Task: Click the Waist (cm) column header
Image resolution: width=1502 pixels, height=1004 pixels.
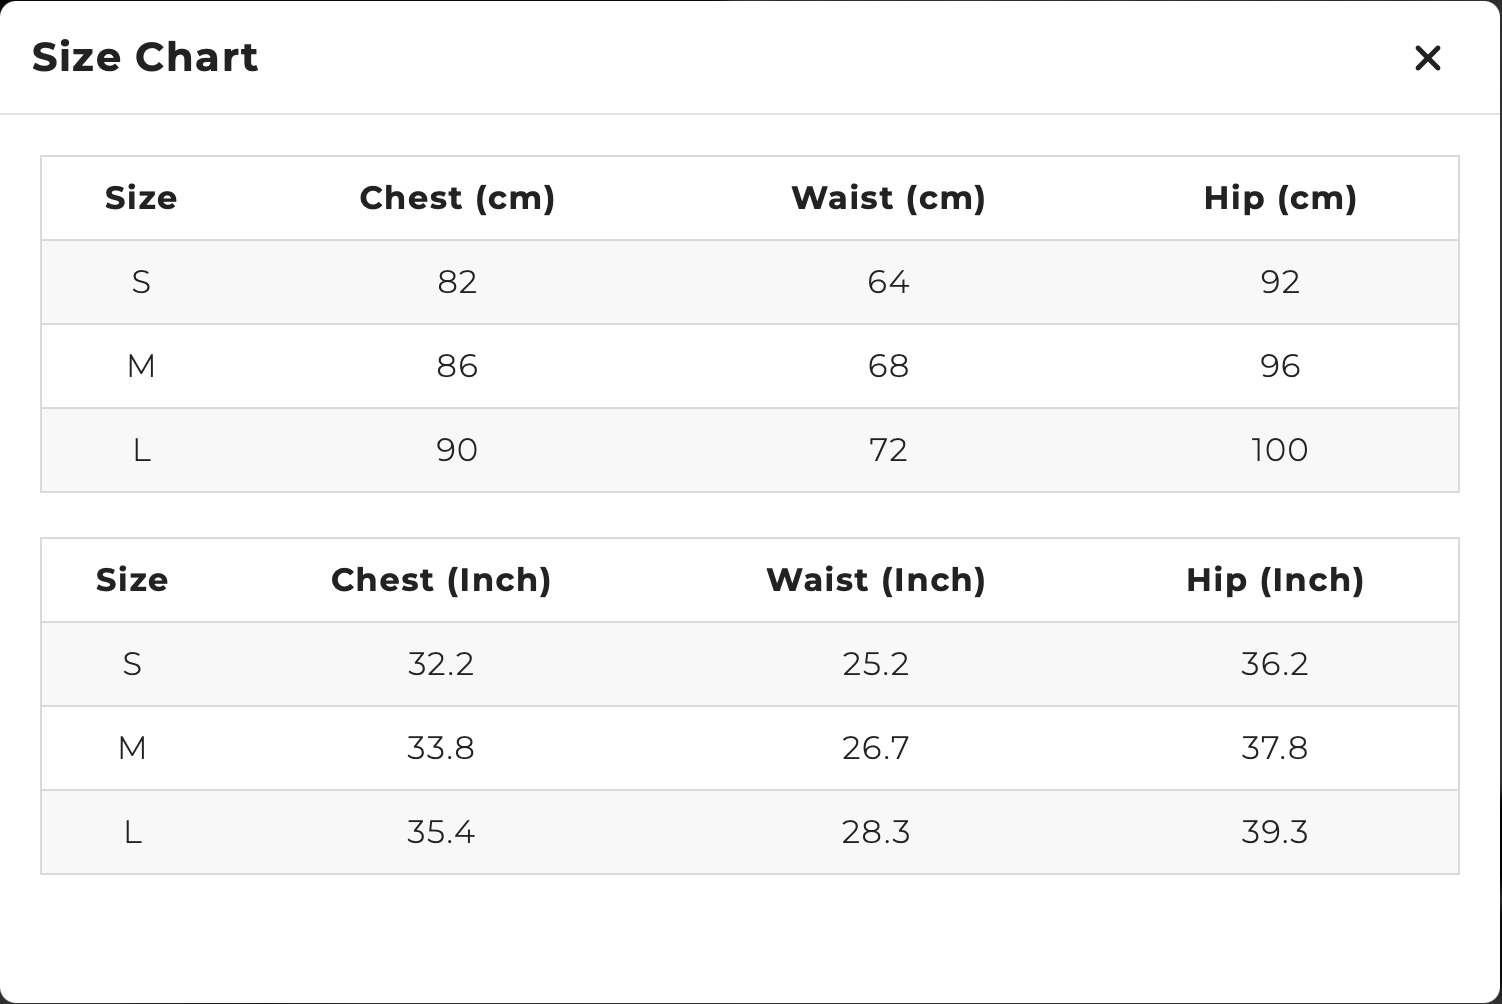Action: point(888,198)
